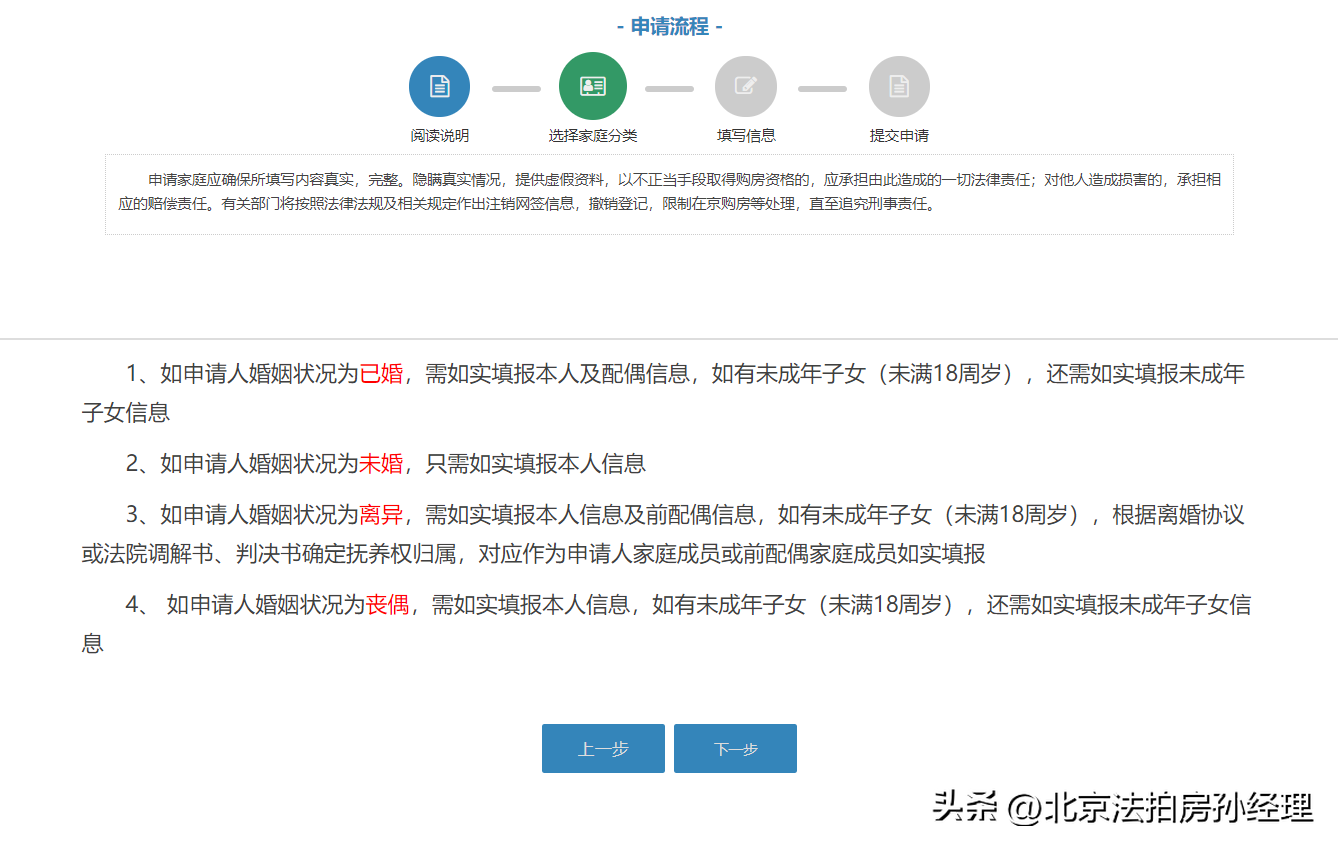Image resolution: width=1338 pixels, height=848 pixels.
Task: Click the red 已婚 keyword
Action: pos(381,374)
